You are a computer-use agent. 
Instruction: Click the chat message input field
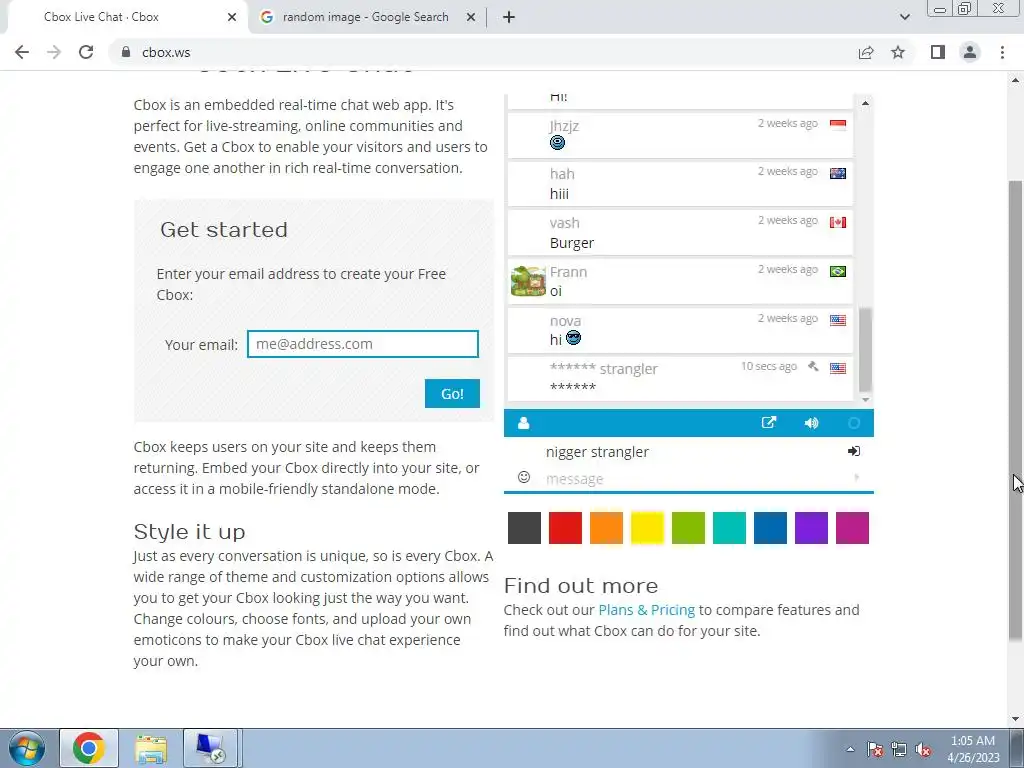click(x=696, y=479)
